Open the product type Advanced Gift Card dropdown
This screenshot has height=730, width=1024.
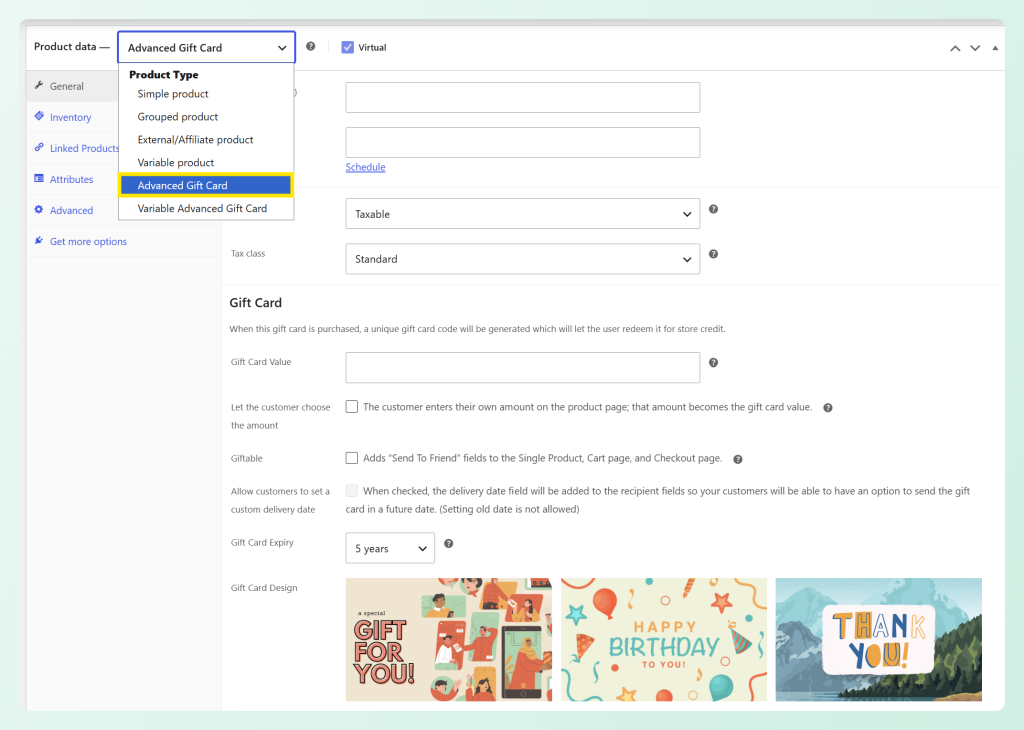(x=206, y=47)
